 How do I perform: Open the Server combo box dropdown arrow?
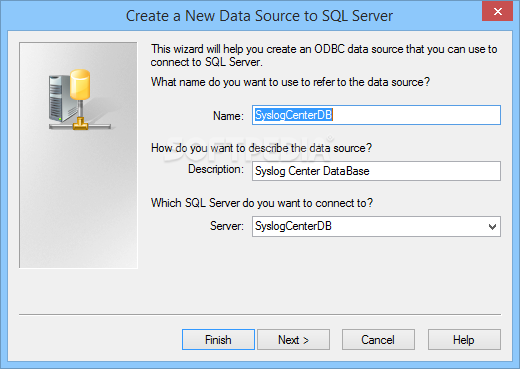tap(492, 227)
